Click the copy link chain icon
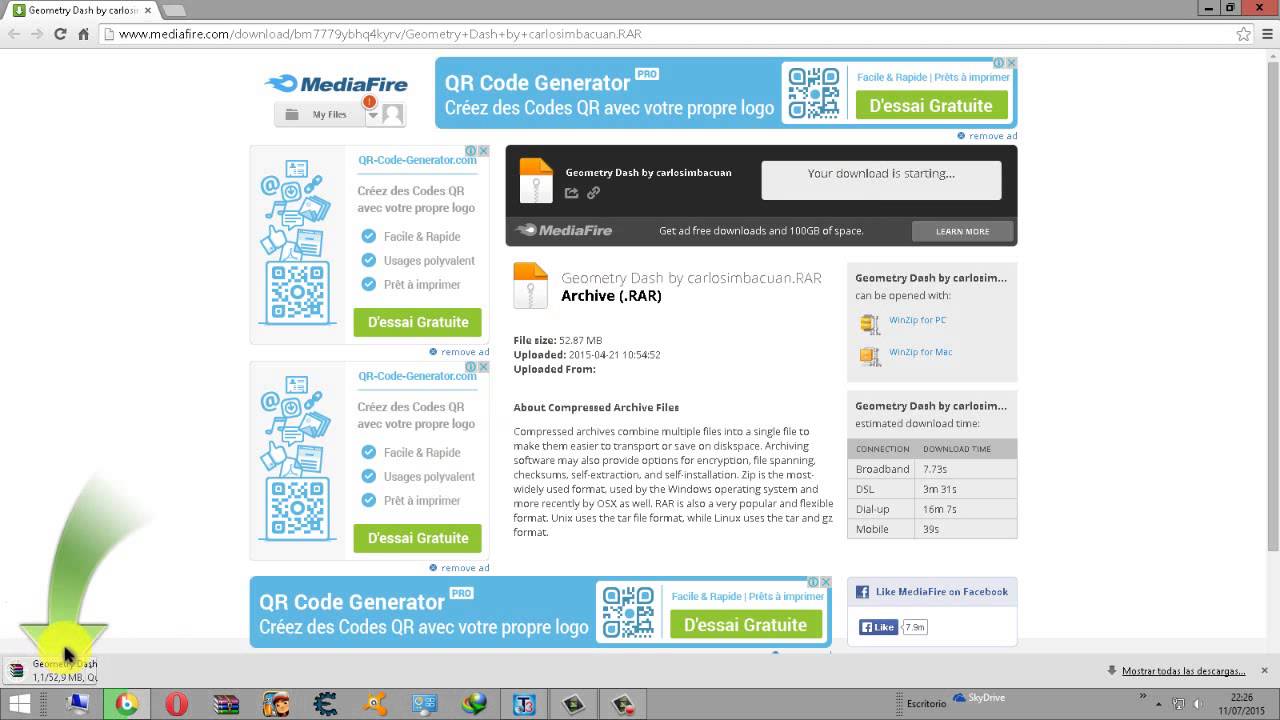 [x=593, y=193]
